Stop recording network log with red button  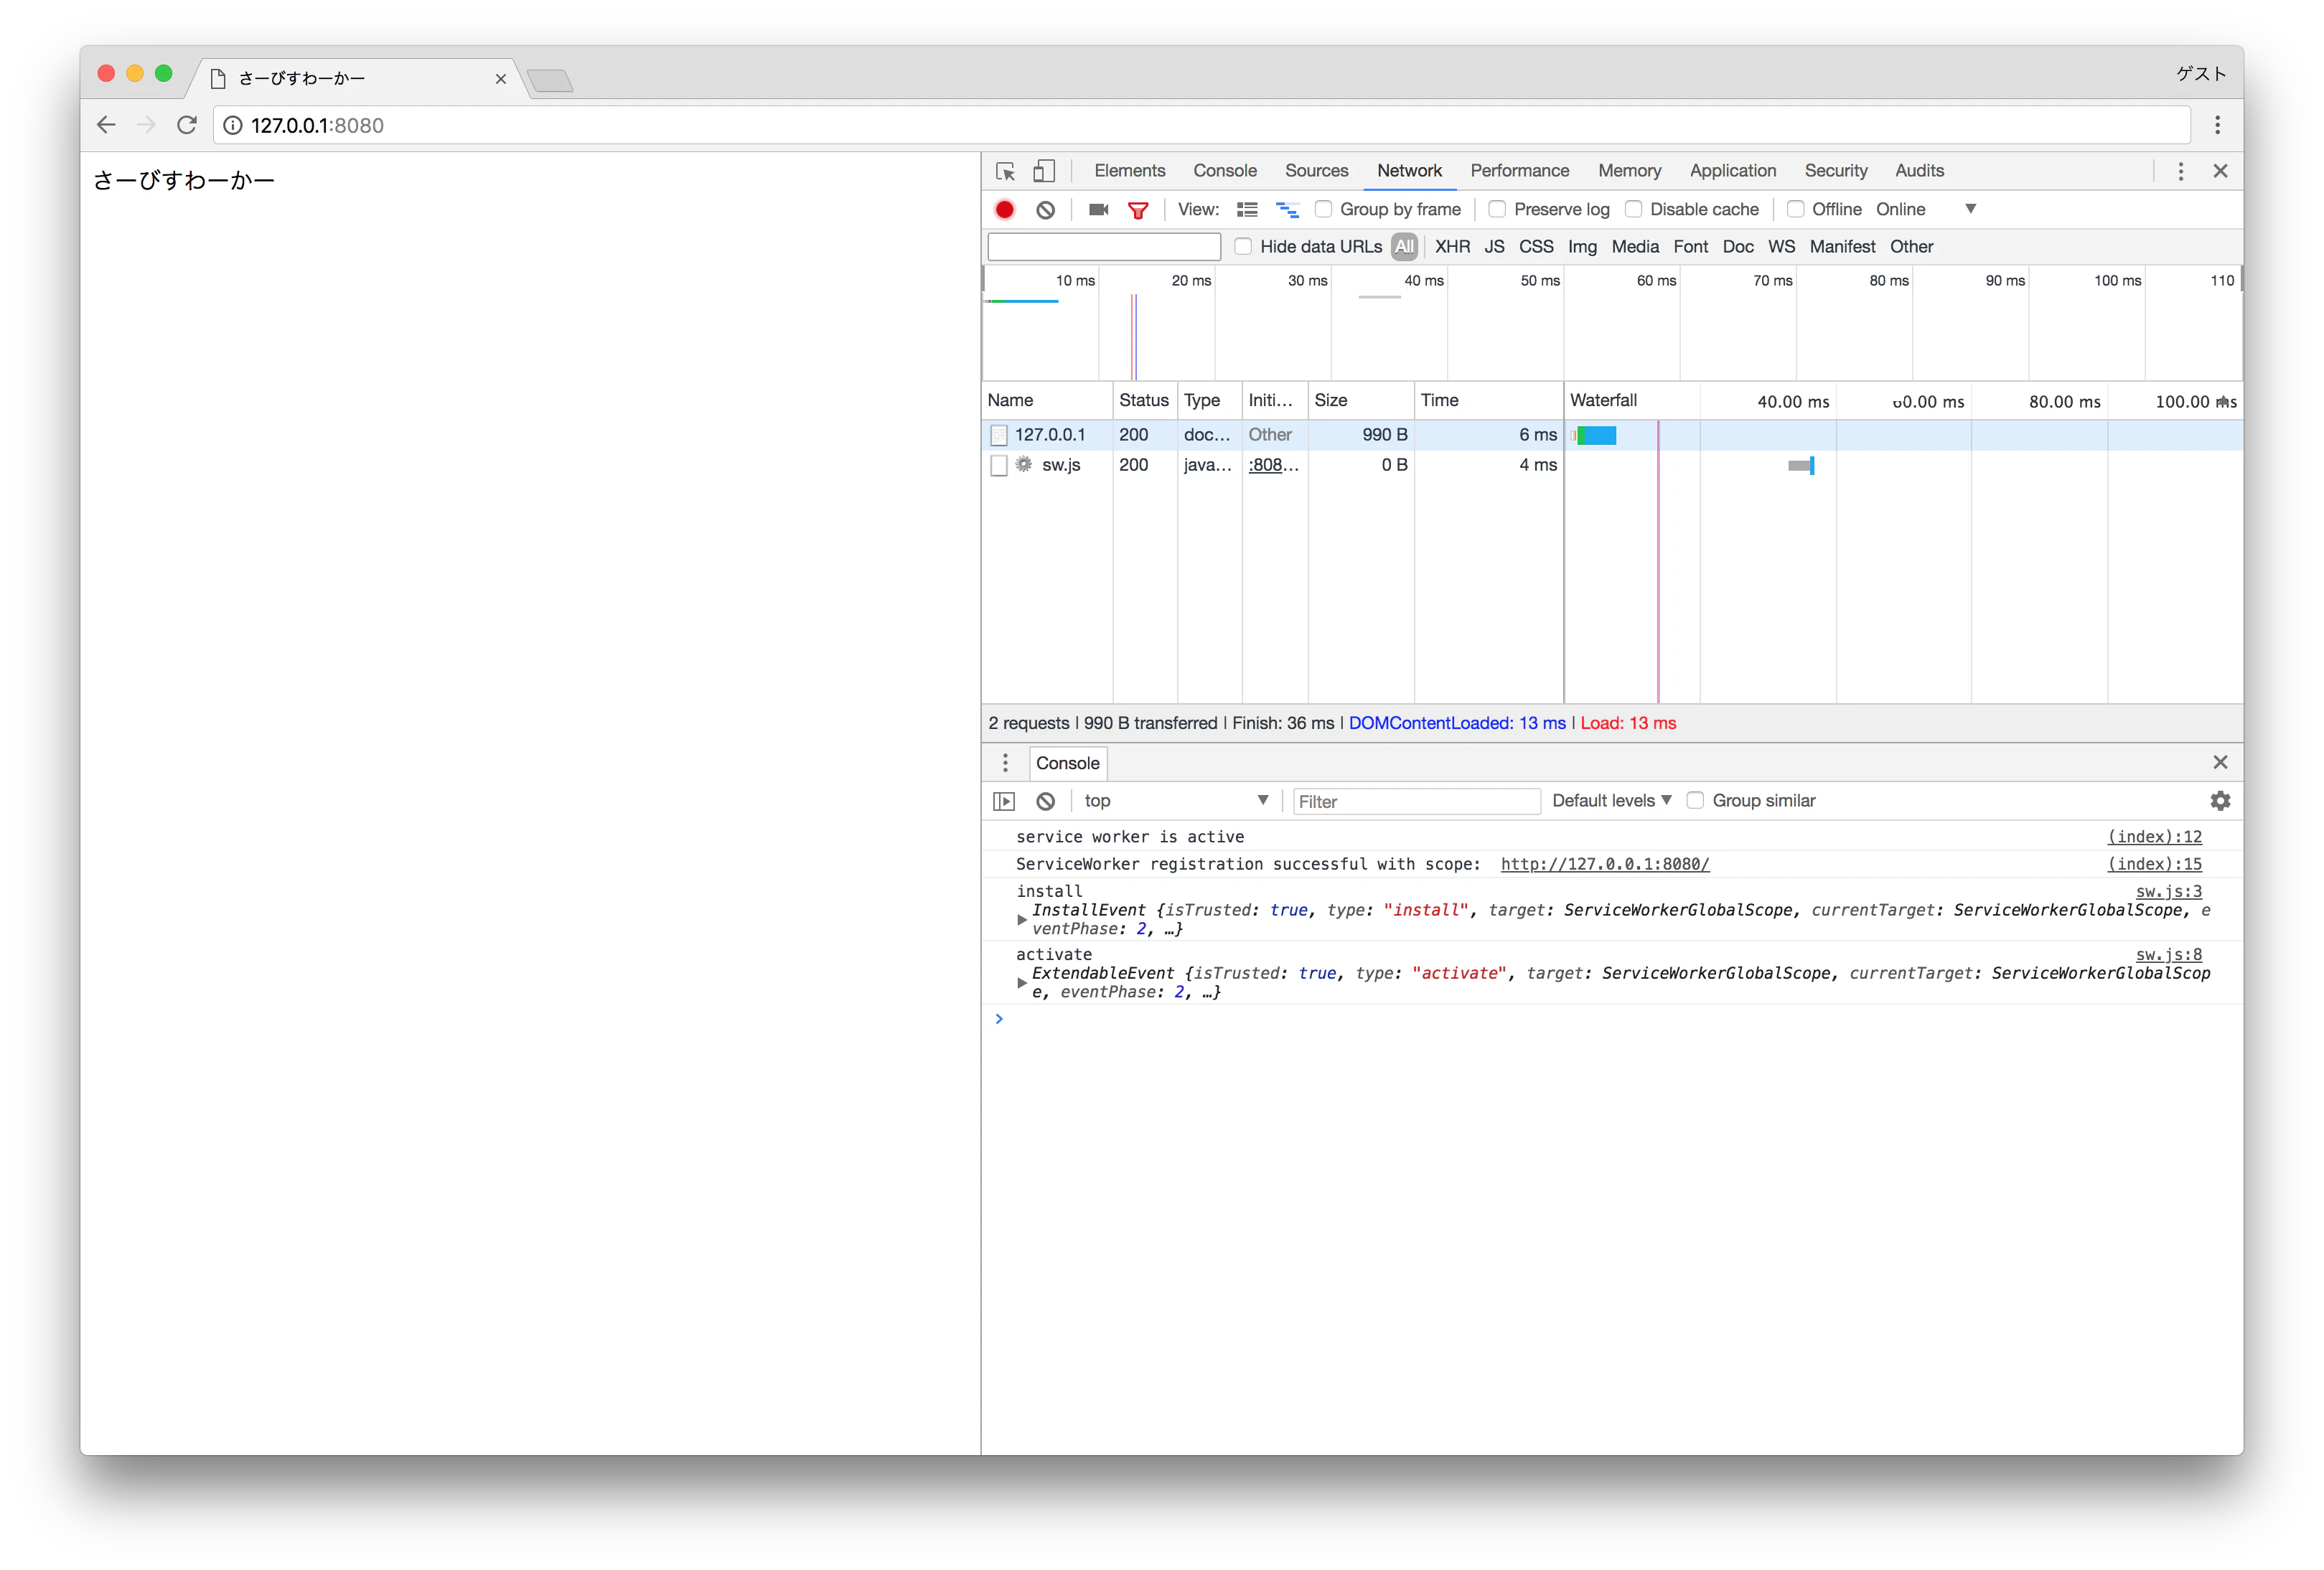(1005, 210)
